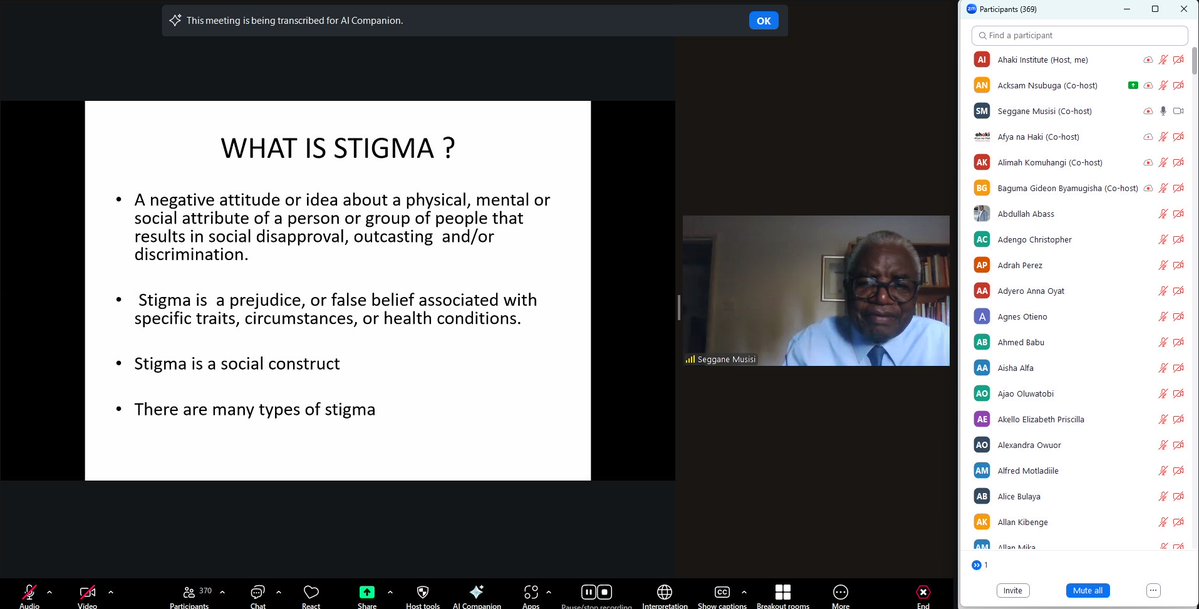The width and height of the screenshot is (1199, 609).
Task: Toggle Acksam Nsubuga's muted microphone icon
Action: 1164,86
